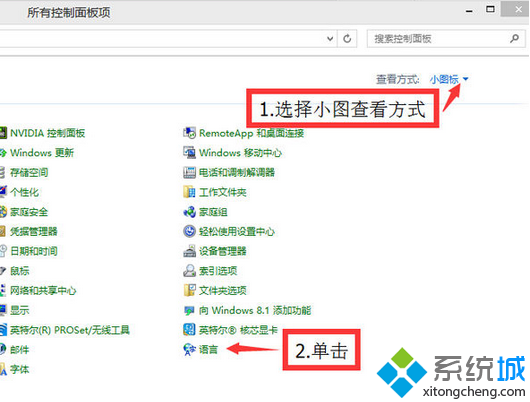
Task: Click the 向 Windows 8.1 添加功能 icon
Action: pyautogui.click(x=189, y=310)
